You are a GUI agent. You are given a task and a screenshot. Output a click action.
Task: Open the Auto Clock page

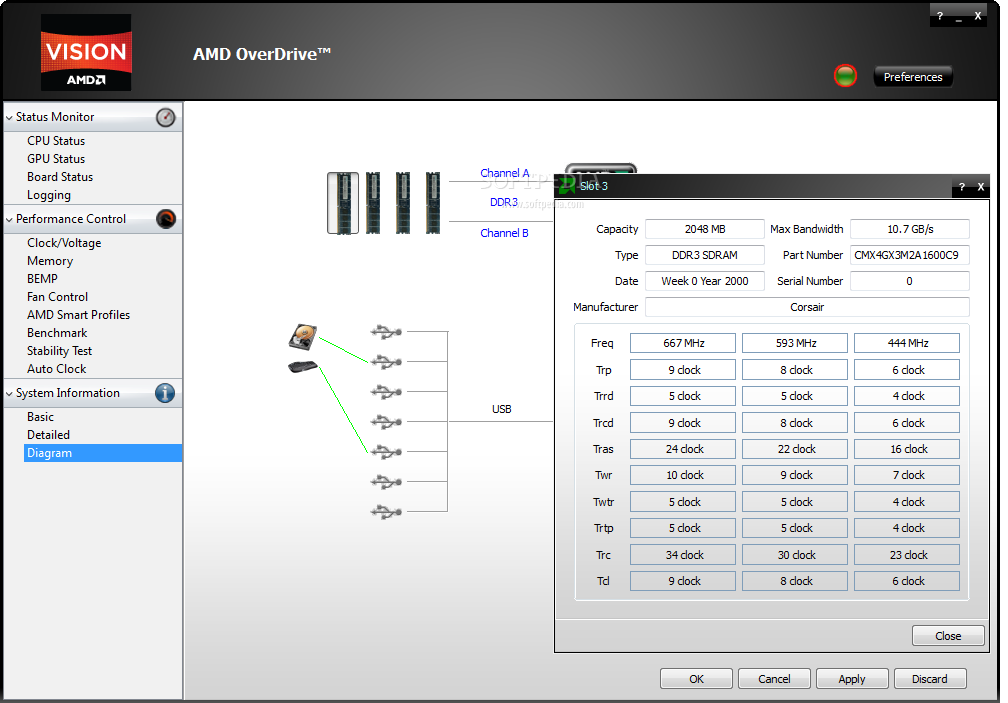[x=57, y=369]
